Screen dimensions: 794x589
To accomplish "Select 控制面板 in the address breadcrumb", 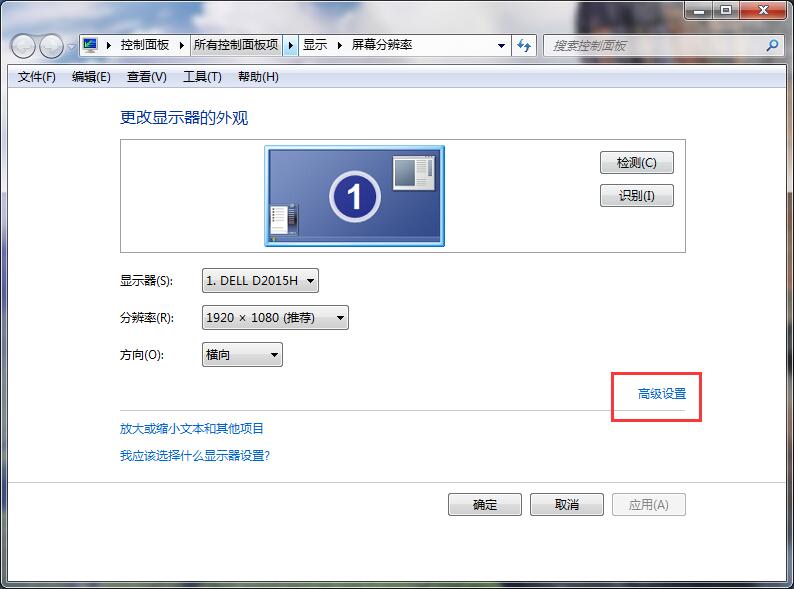I will click(145, 45).
